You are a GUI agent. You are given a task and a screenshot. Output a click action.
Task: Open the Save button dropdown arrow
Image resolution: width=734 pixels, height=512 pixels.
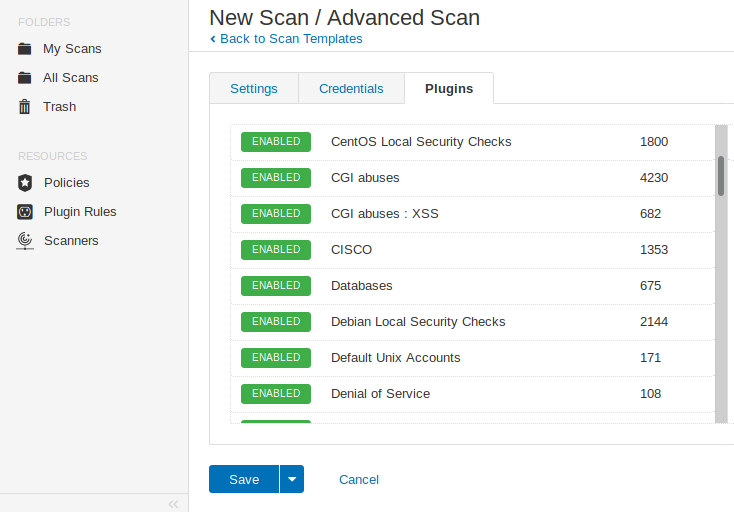[292, 479]
